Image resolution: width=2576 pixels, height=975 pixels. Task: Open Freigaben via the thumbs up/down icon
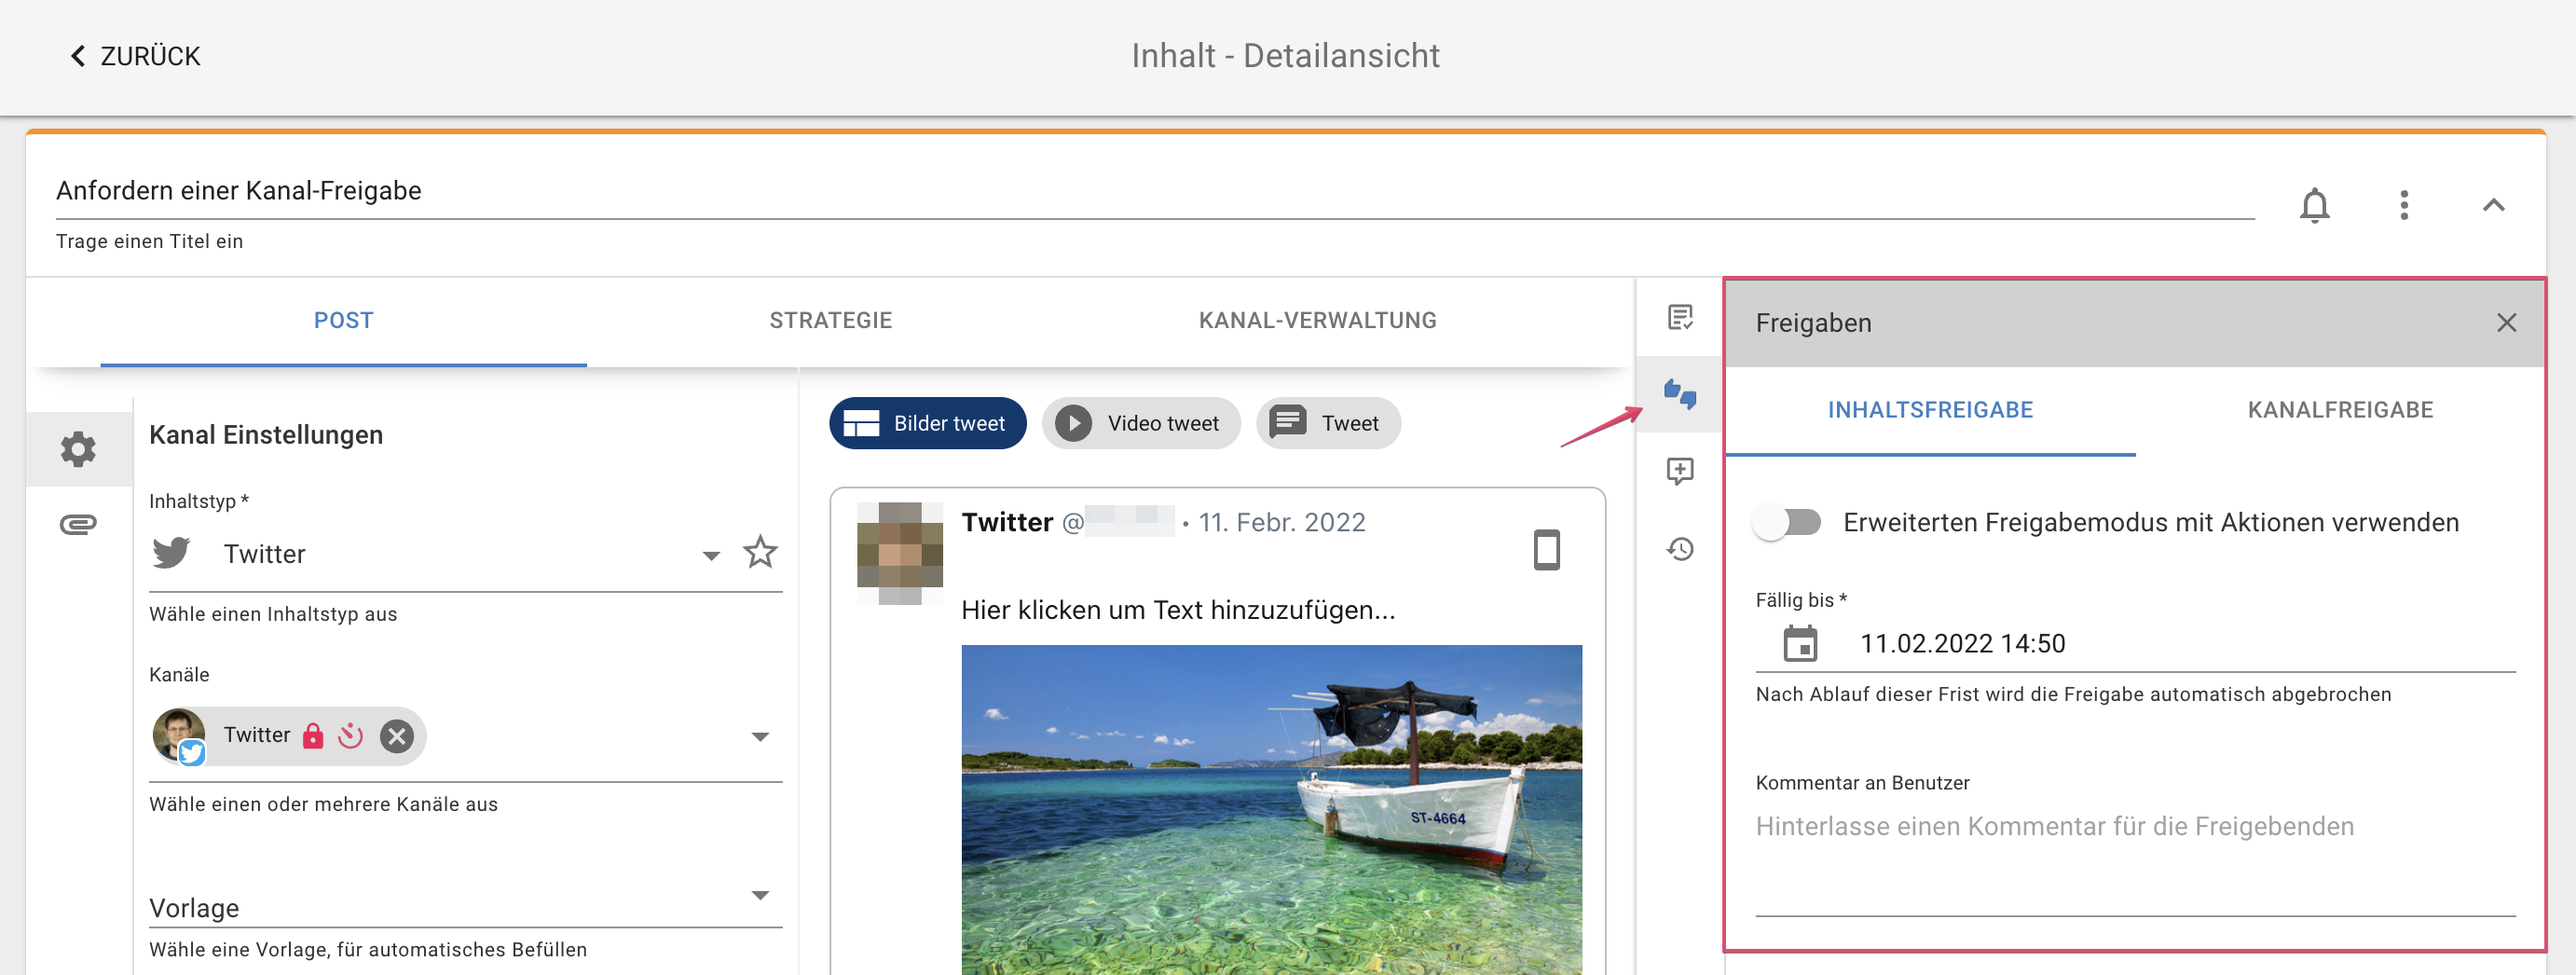click(1680, 394)
